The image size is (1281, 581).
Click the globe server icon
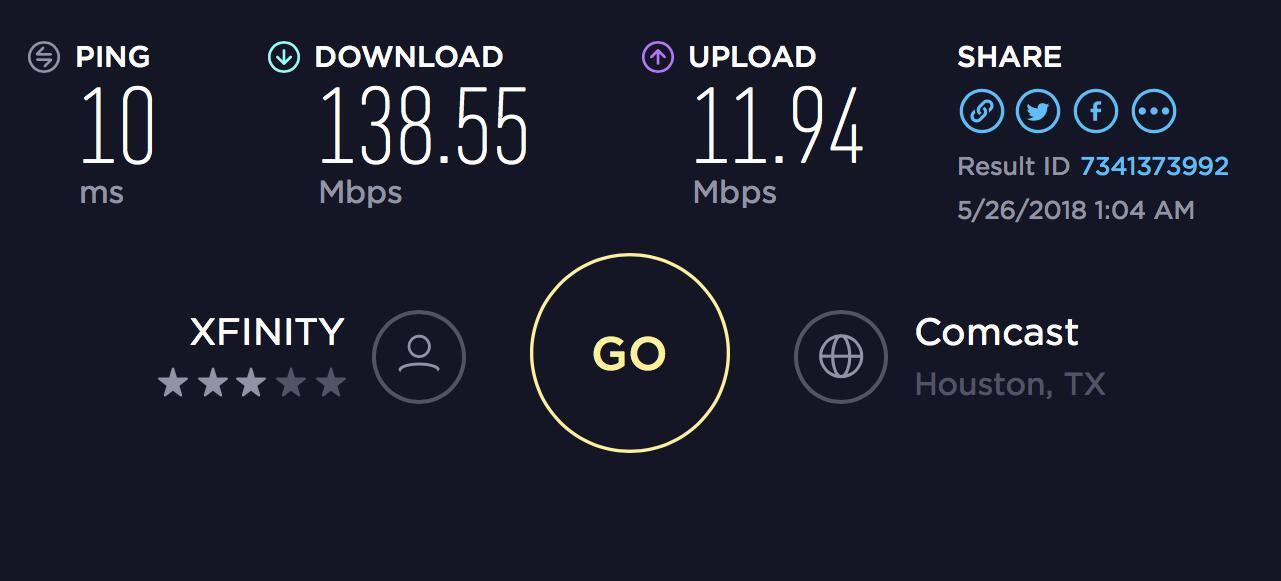(x=841, y=357)
